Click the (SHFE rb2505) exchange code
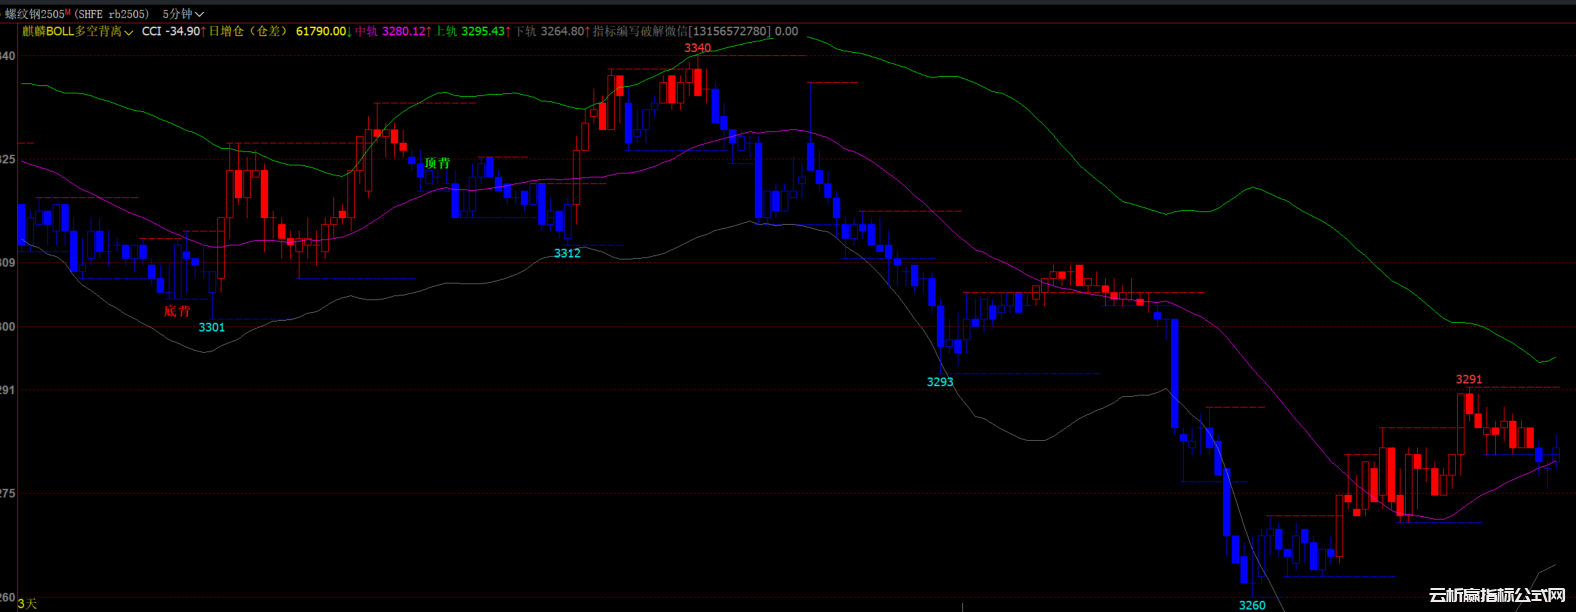Viewport: 1576px width, 612px height. point(113,14)
